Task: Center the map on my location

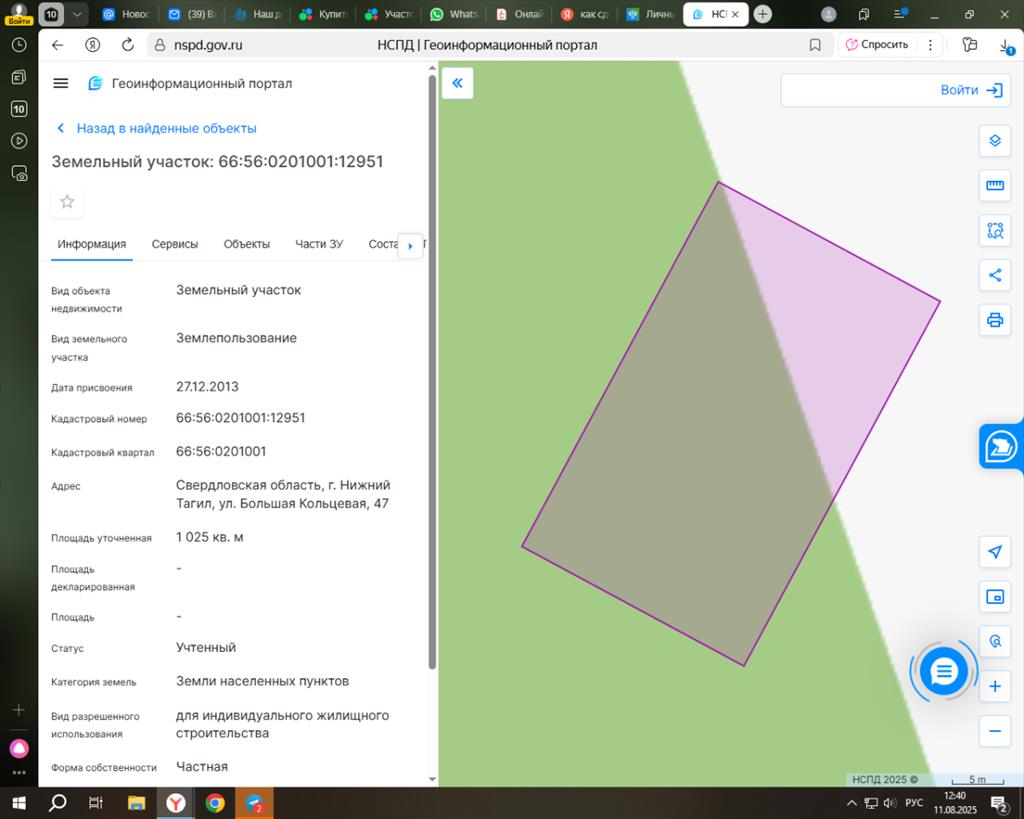Action: (994, 552)
